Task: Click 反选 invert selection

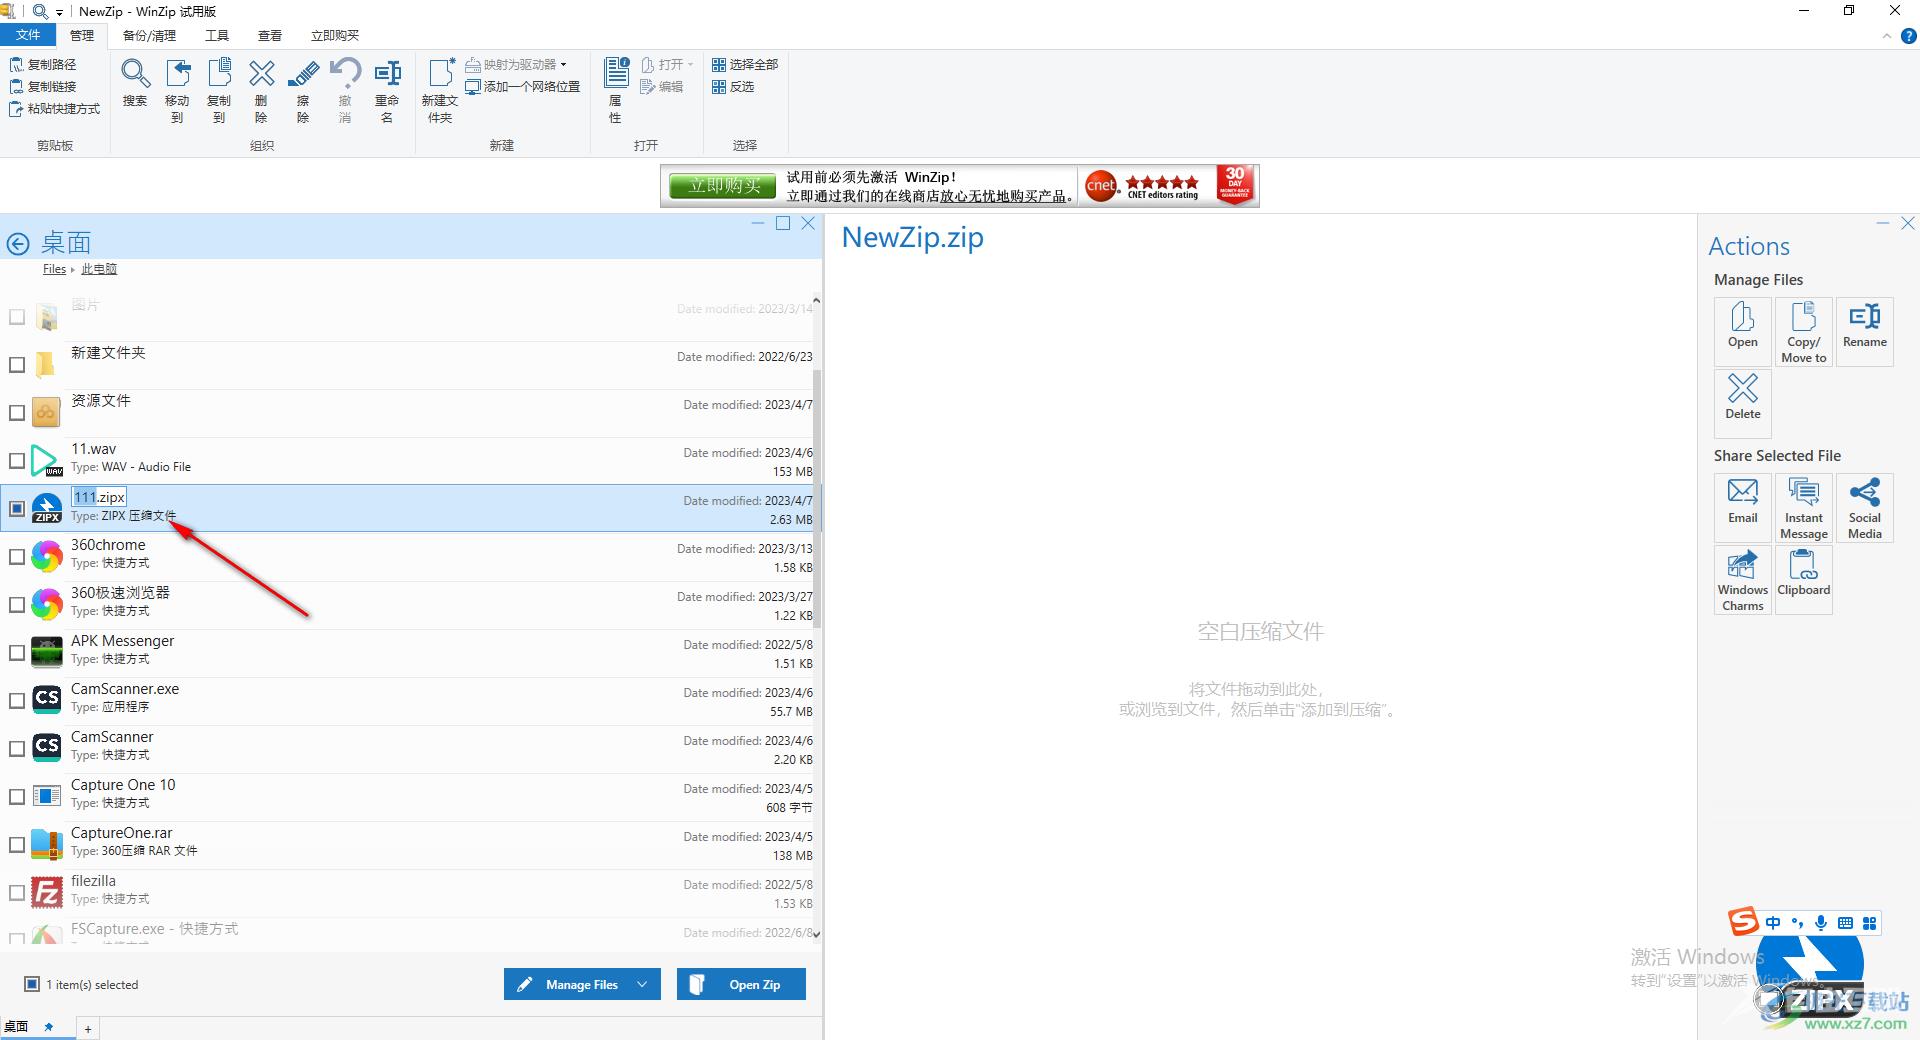Action: (733, 86)
